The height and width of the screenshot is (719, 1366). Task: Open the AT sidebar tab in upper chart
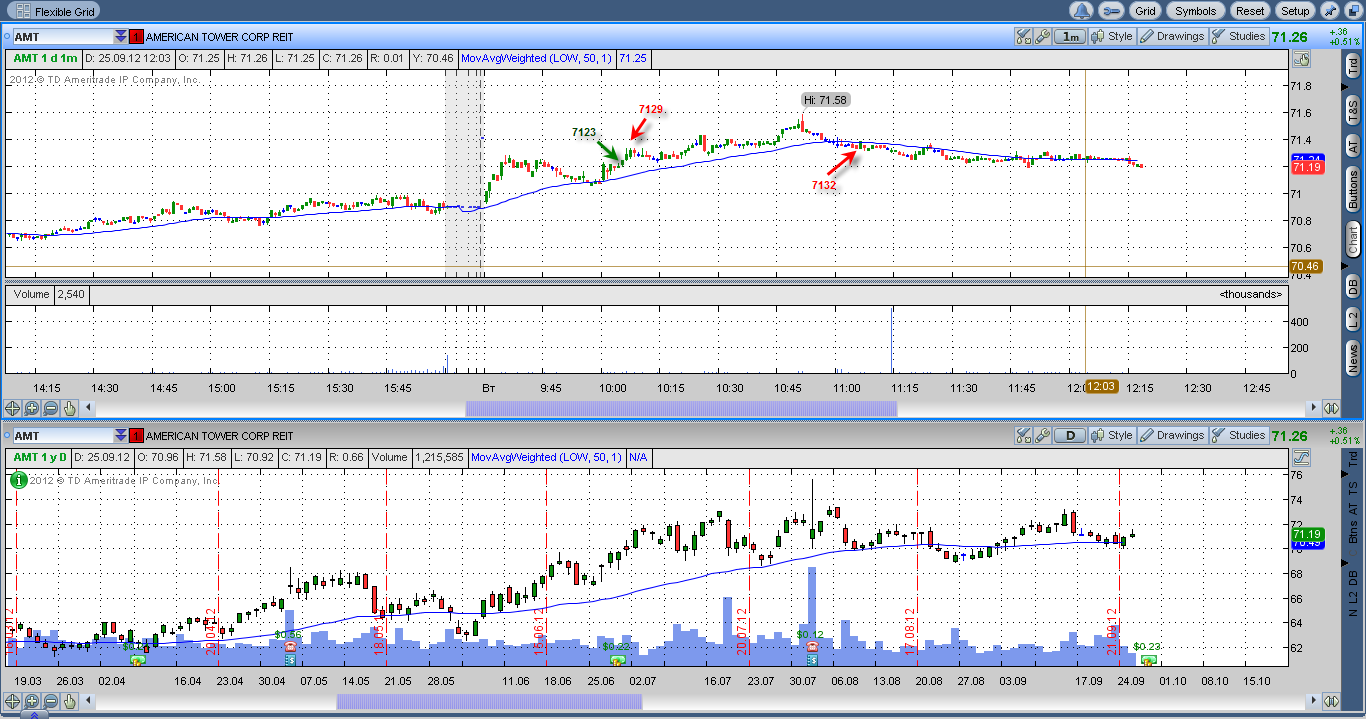(1353, 146)
